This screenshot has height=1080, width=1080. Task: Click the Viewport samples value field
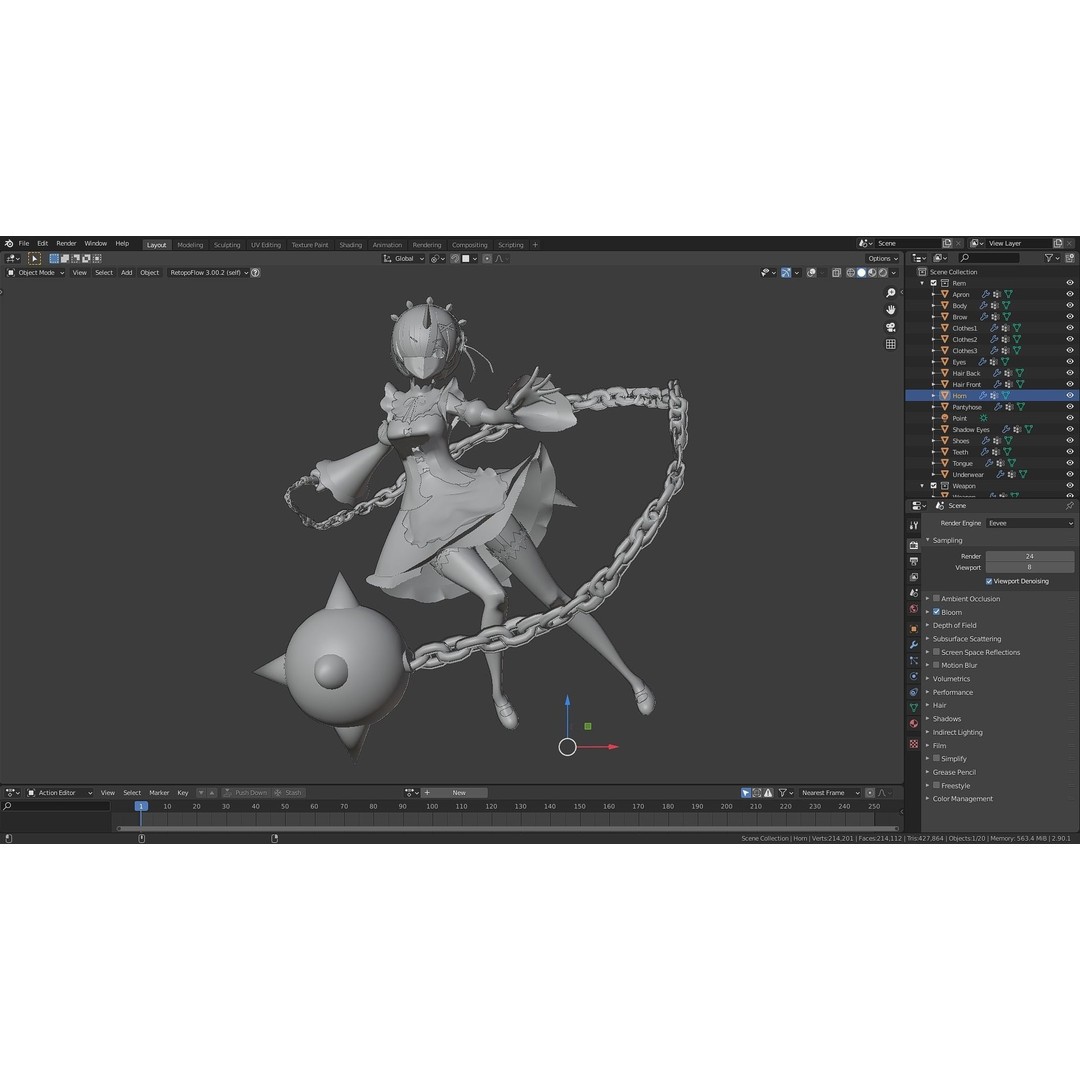(x=1030, y=568)
